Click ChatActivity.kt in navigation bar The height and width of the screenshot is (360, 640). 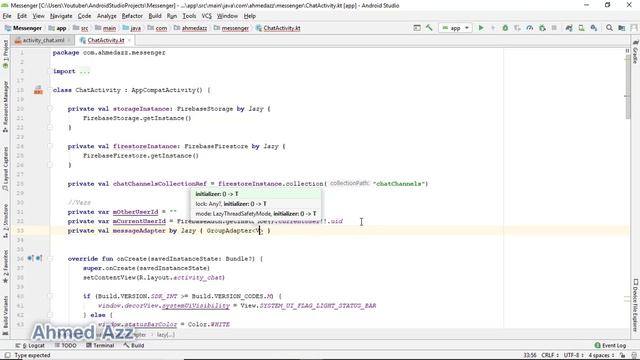coord(278,28)
